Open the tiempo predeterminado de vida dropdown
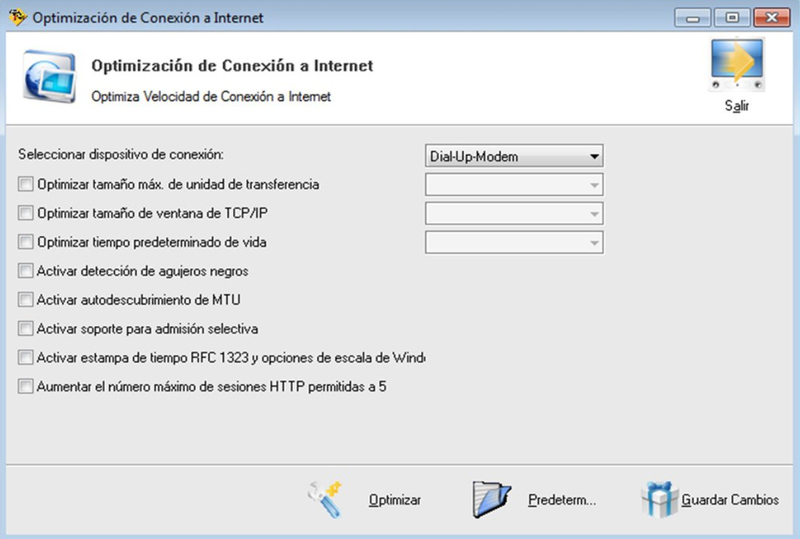This screenshot has width=800, height=539. click(514, 242)
